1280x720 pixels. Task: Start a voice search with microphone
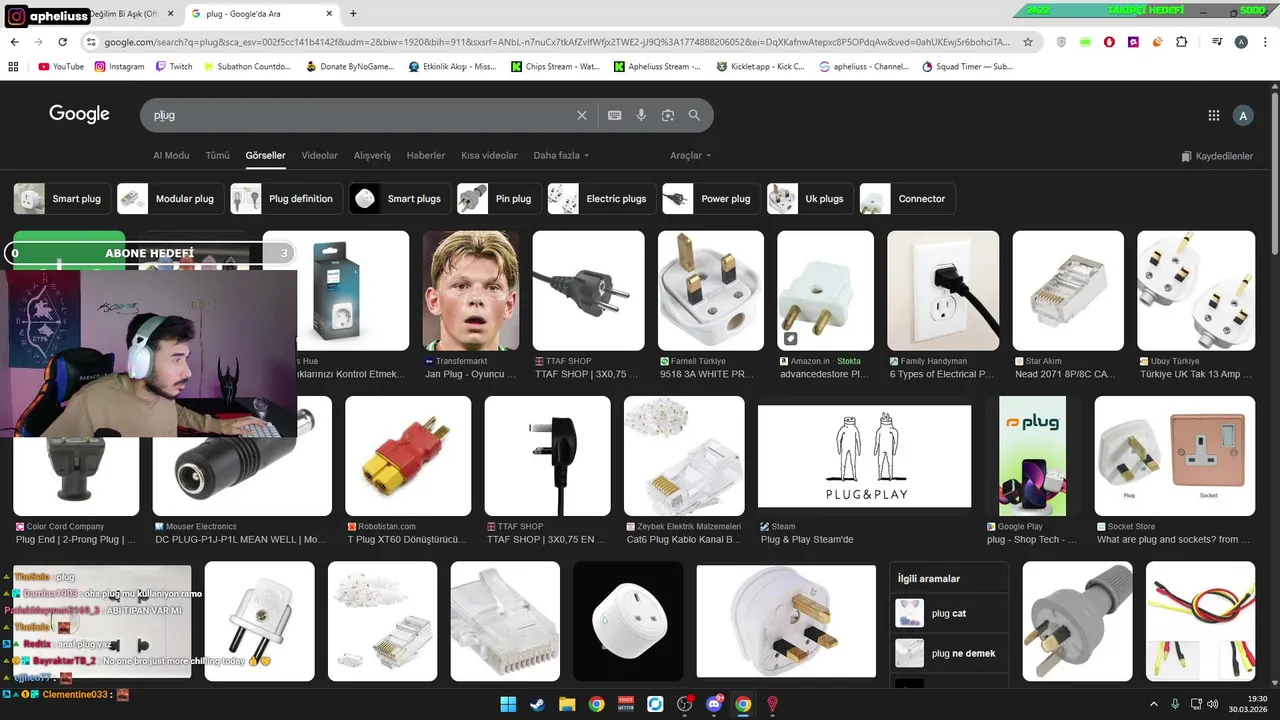[x=641, y=115]
